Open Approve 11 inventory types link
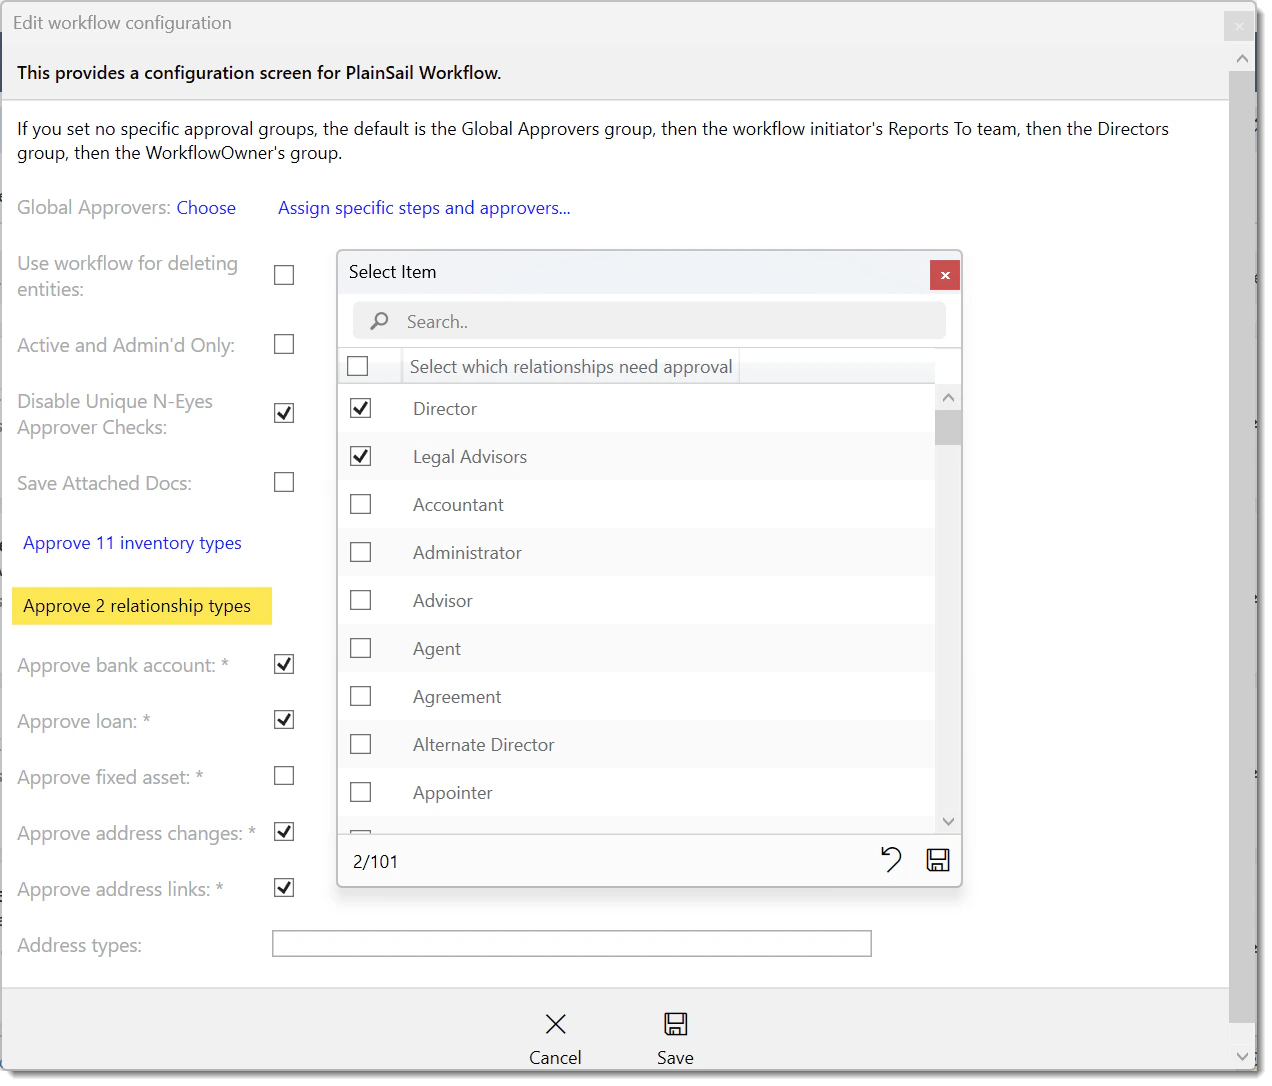This screenshot has width=1272, height=1086. pyautogui.click(x=132, y=543)
